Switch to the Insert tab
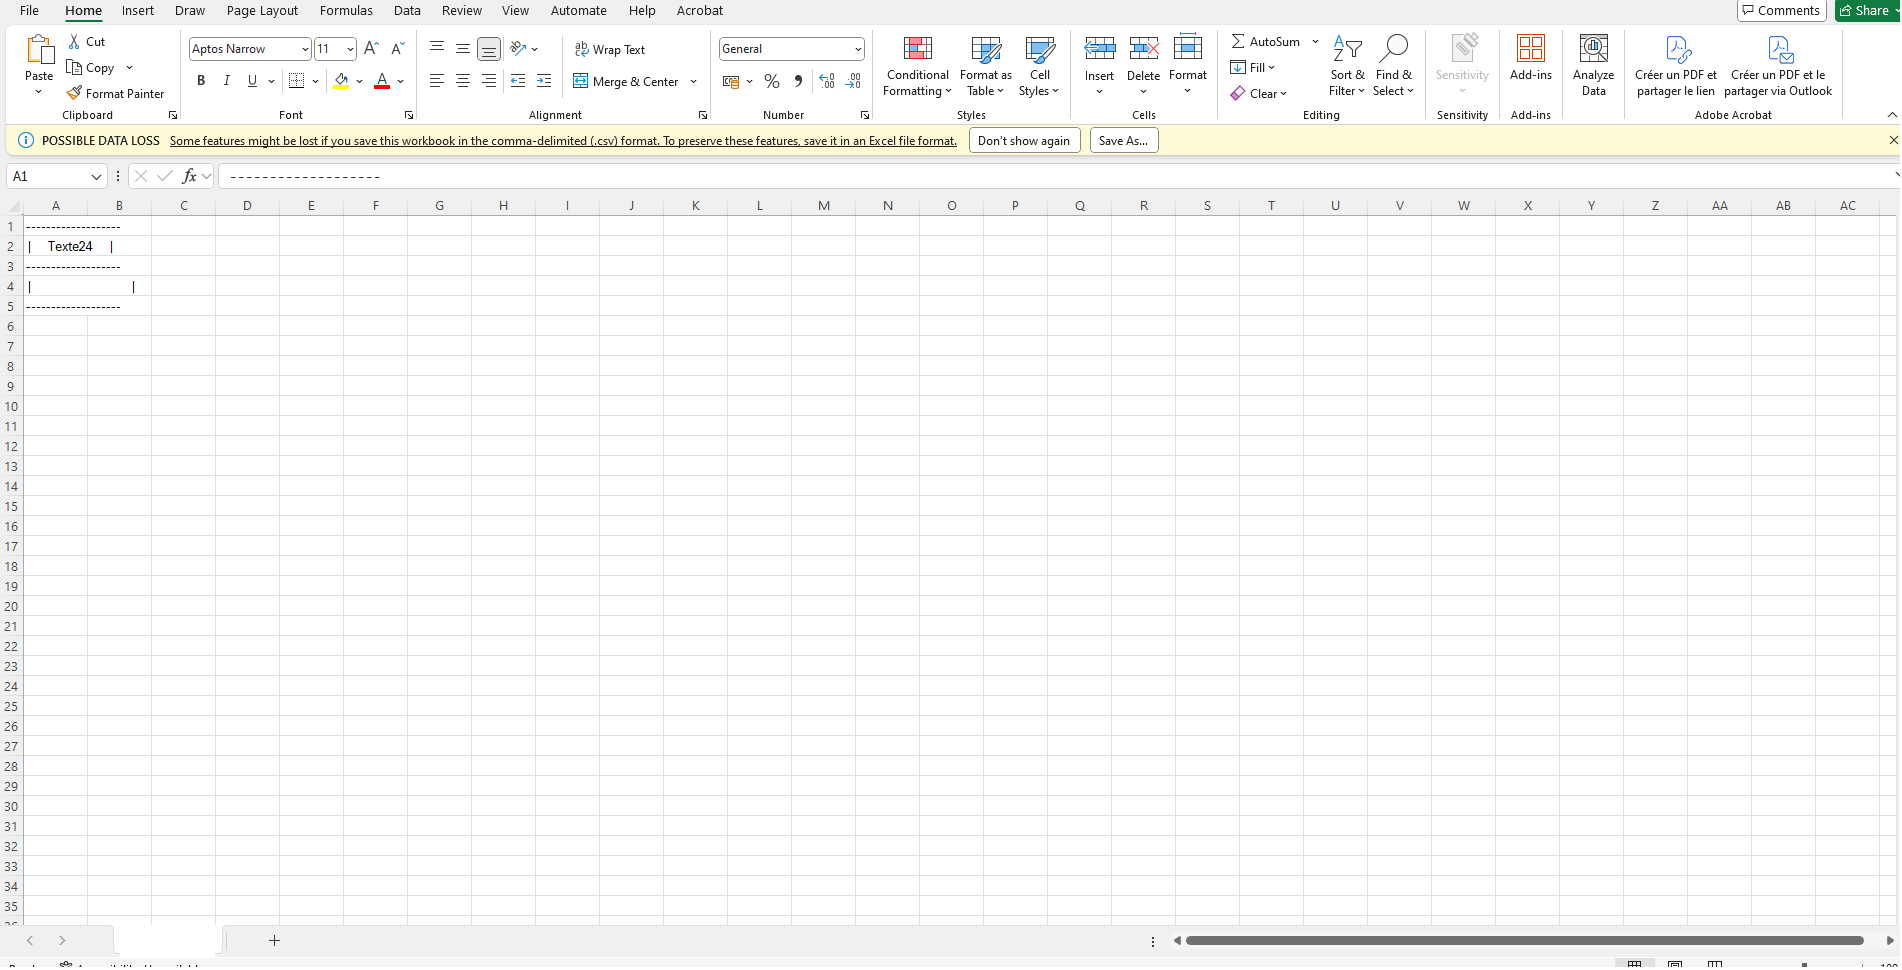The height and width of the screenshot is (970, 1902). pos(138,11)
